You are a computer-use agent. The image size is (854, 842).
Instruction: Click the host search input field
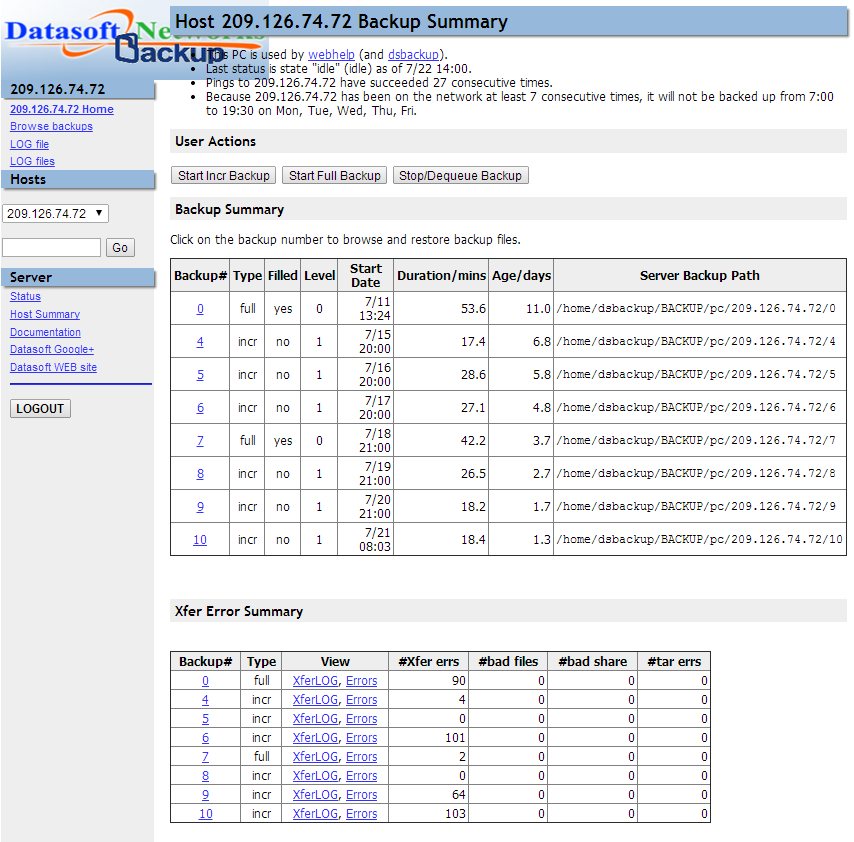tap(52, 247)
